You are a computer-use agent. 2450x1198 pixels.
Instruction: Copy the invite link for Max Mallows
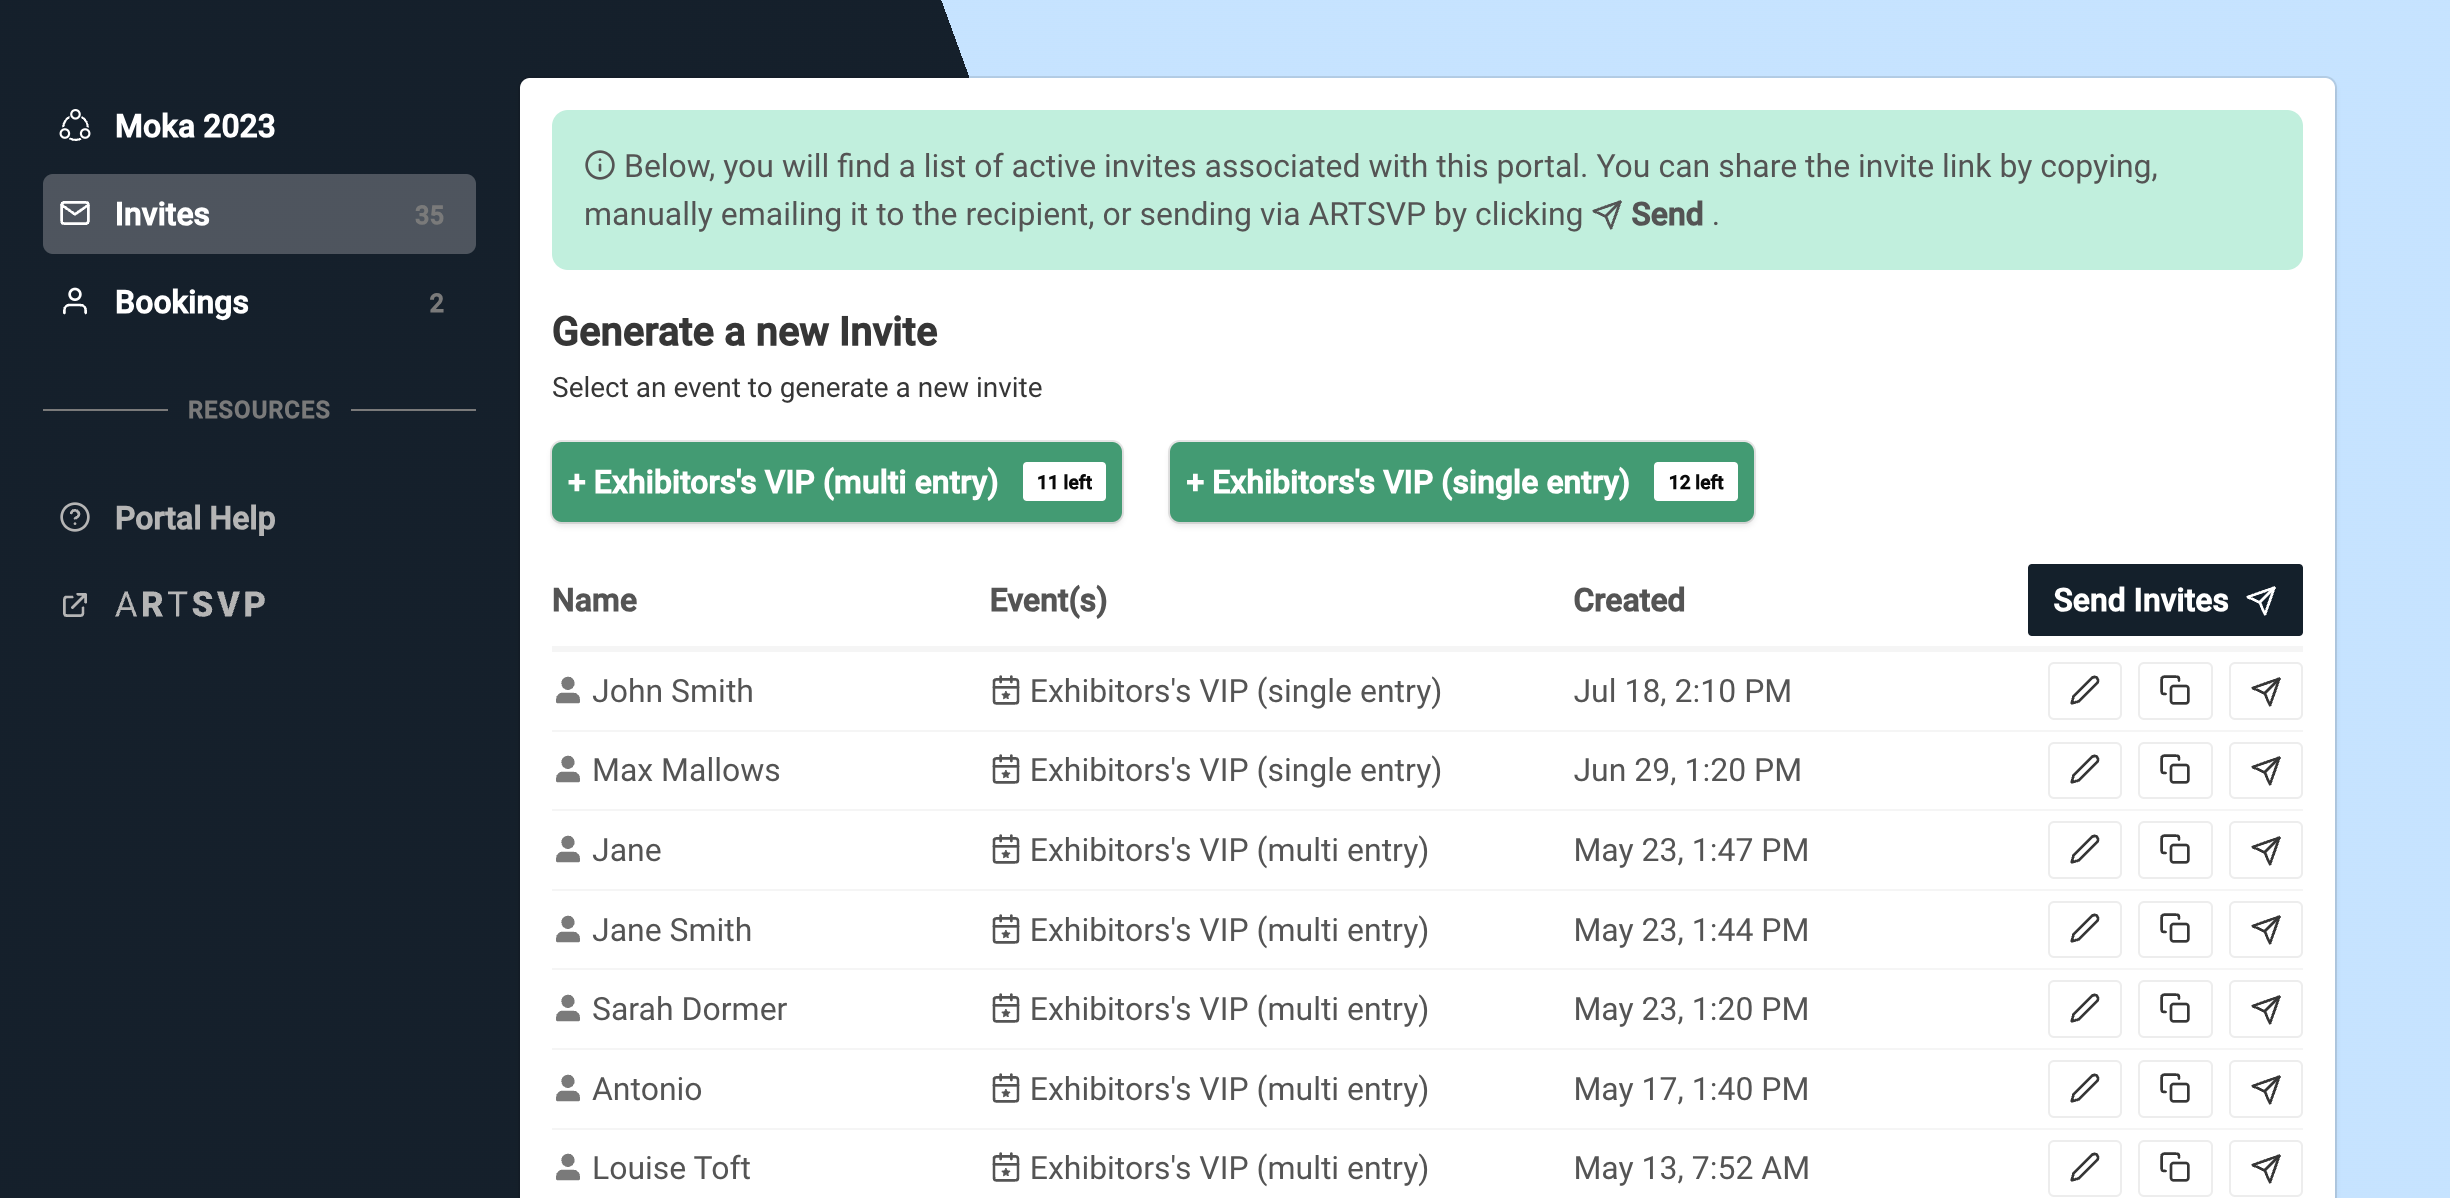2174,770
